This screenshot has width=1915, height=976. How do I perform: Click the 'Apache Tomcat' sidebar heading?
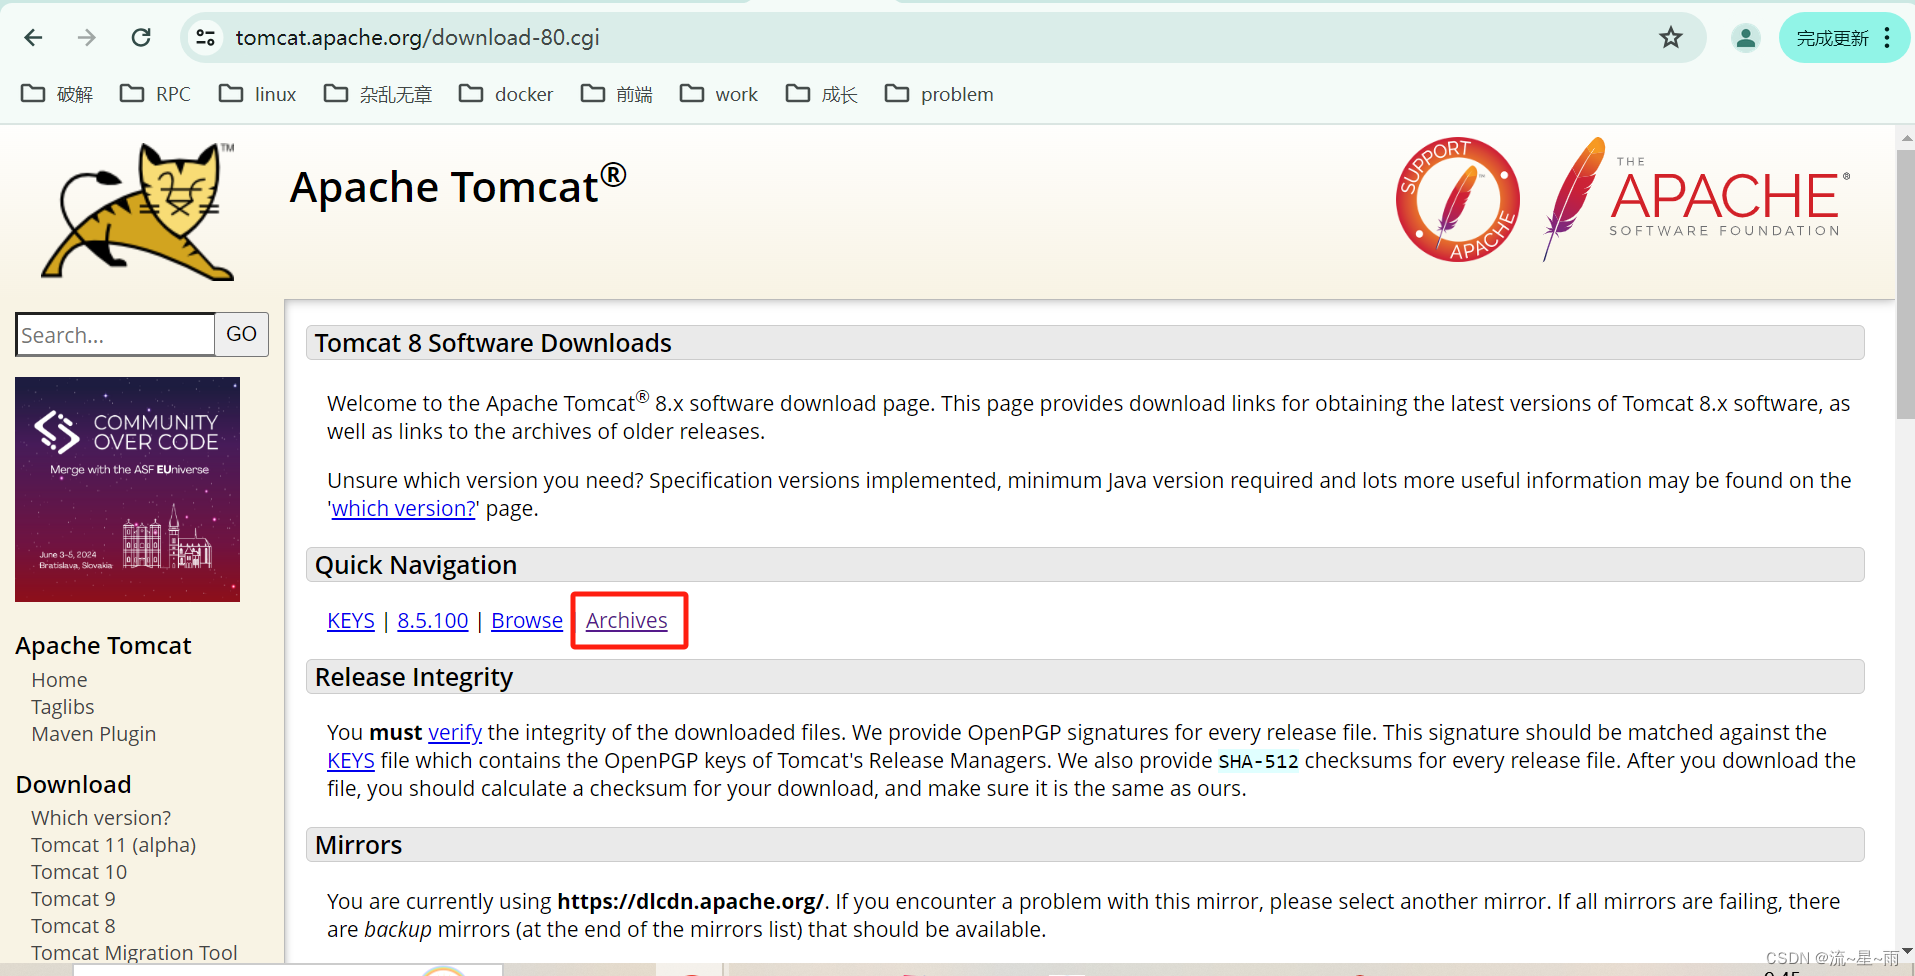(x=103, y=646)
